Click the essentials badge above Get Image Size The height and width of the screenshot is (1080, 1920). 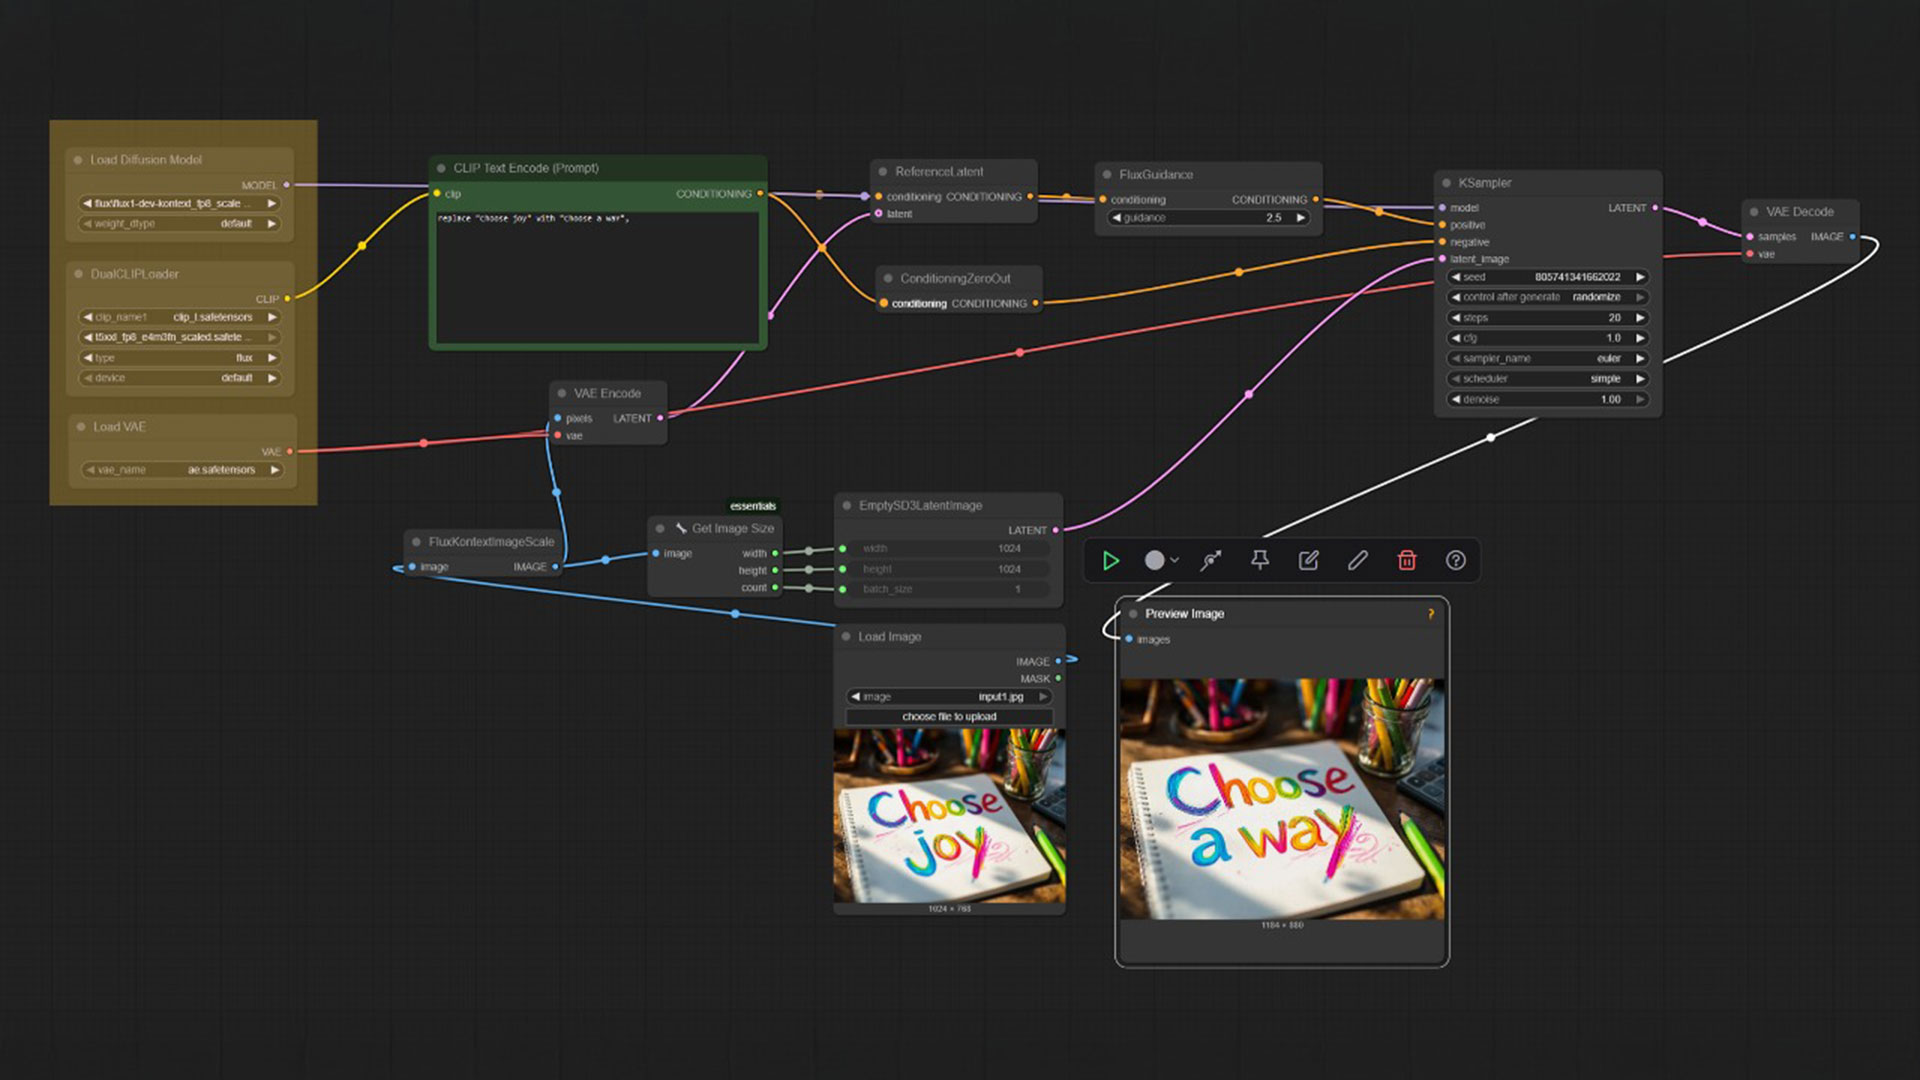(x=752, y=506)
